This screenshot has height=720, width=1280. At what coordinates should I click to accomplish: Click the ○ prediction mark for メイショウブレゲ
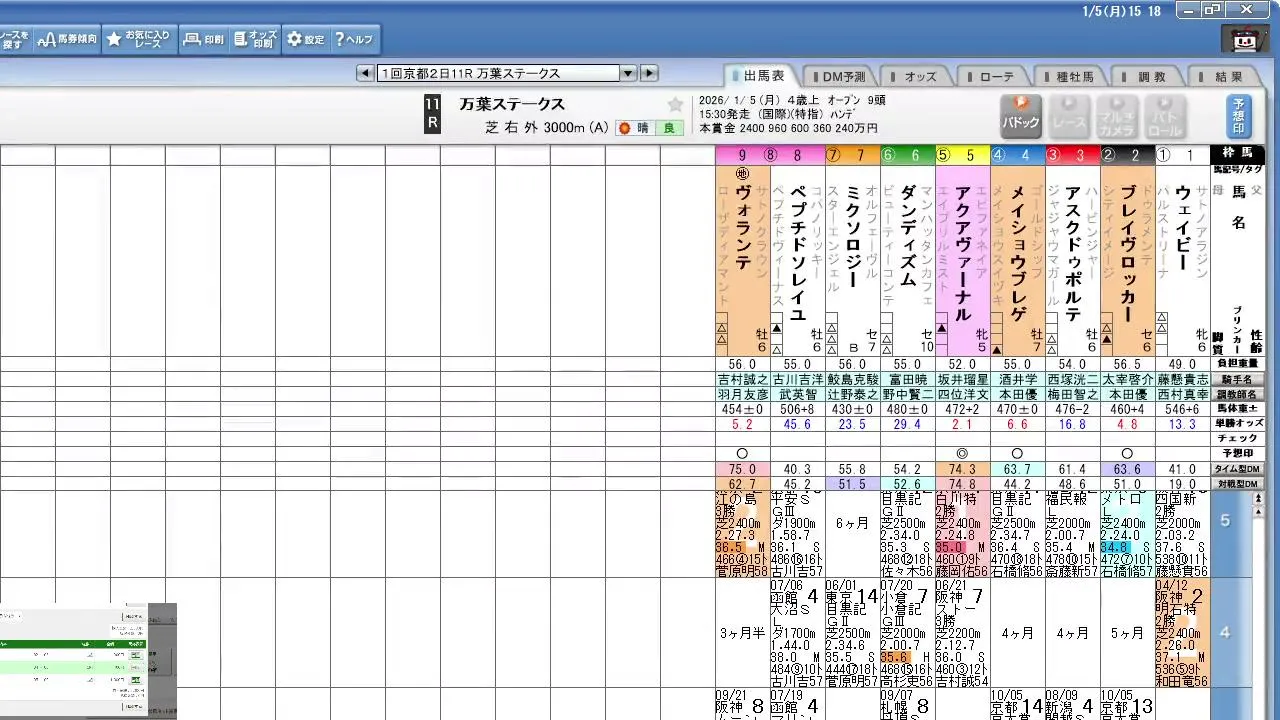click(x=1017, y=453)
